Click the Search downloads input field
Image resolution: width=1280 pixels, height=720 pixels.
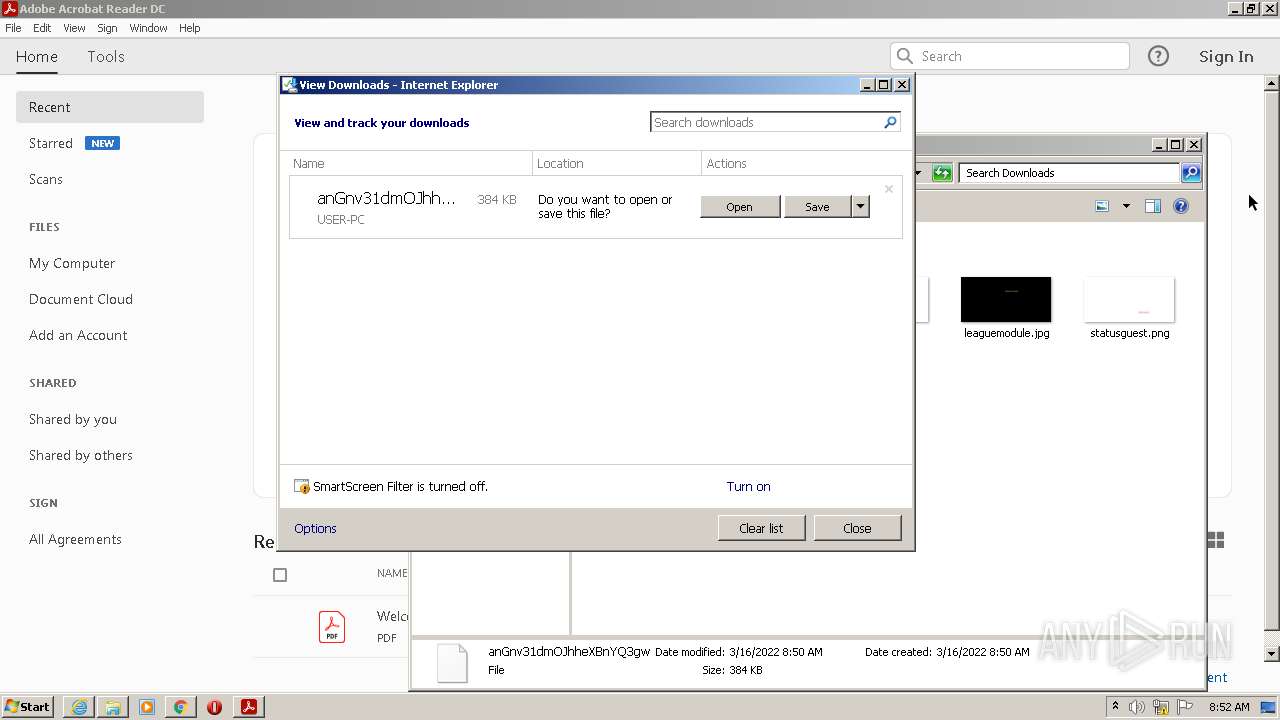766,122
